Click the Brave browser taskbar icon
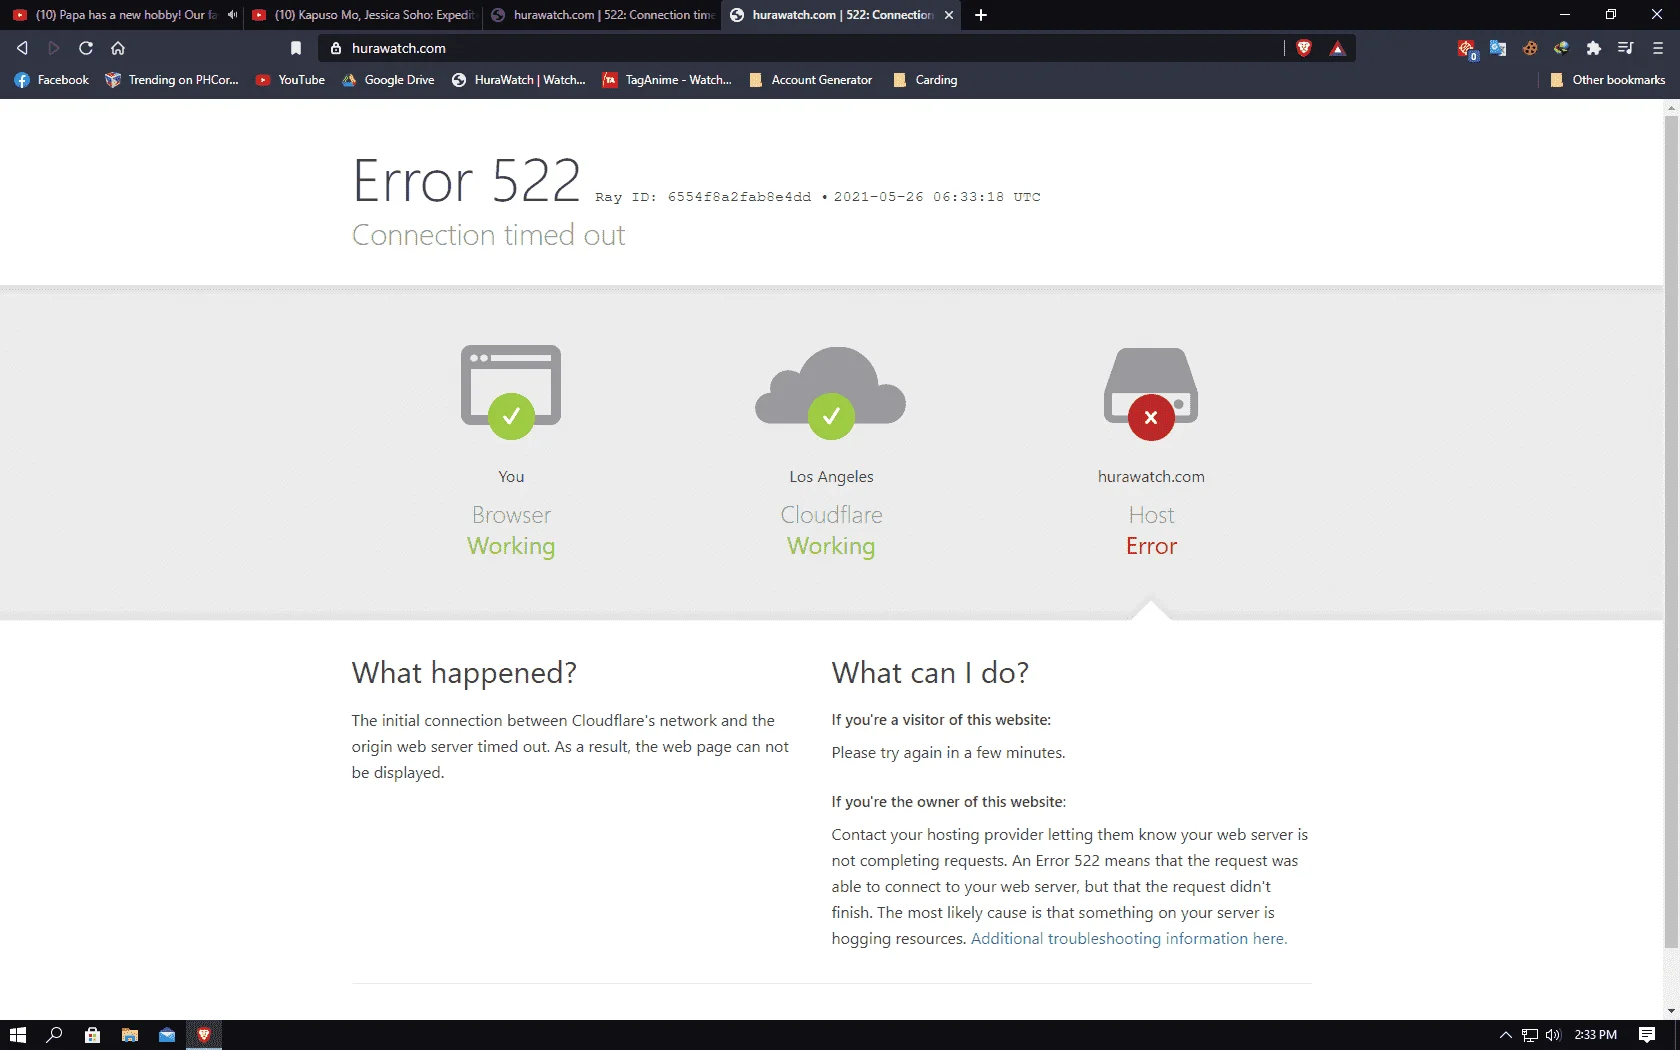Screen dimensions: 1680x1050 point(204,1035)
